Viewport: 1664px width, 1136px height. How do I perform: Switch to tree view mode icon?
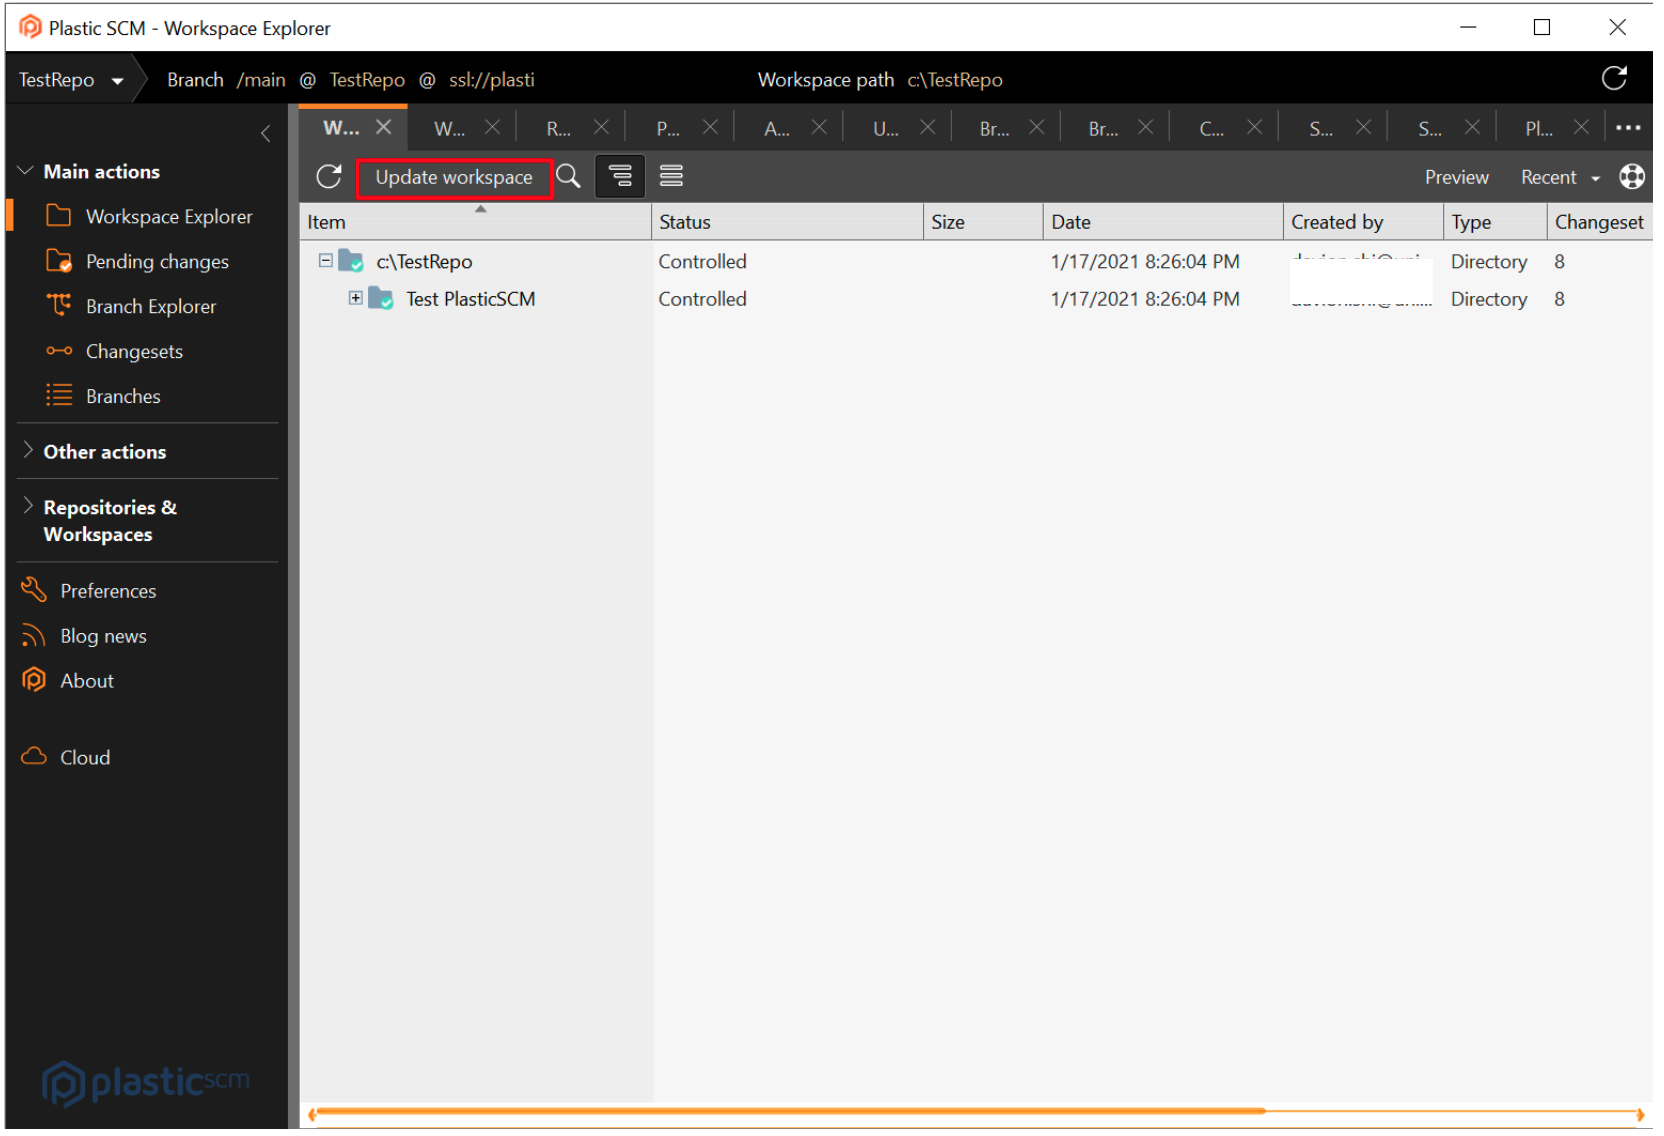621,177
